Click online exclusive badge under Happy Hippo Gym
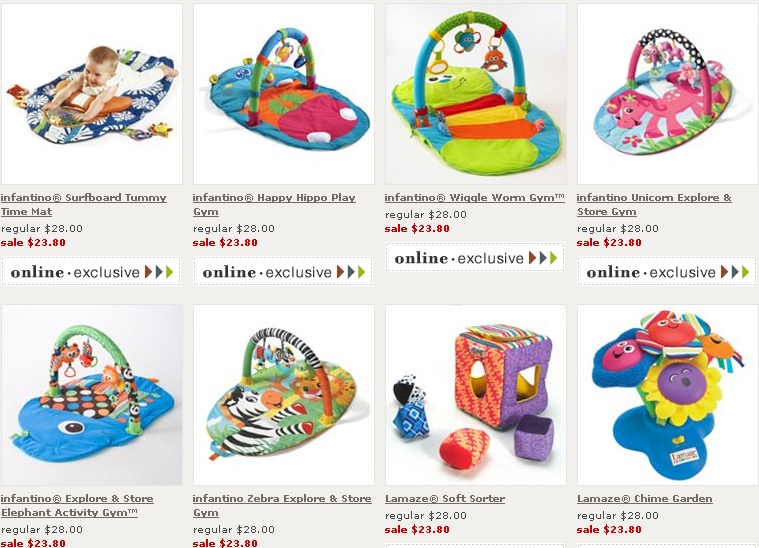The width and height of the screenshot is (759, 548). [x=283, y=272]
